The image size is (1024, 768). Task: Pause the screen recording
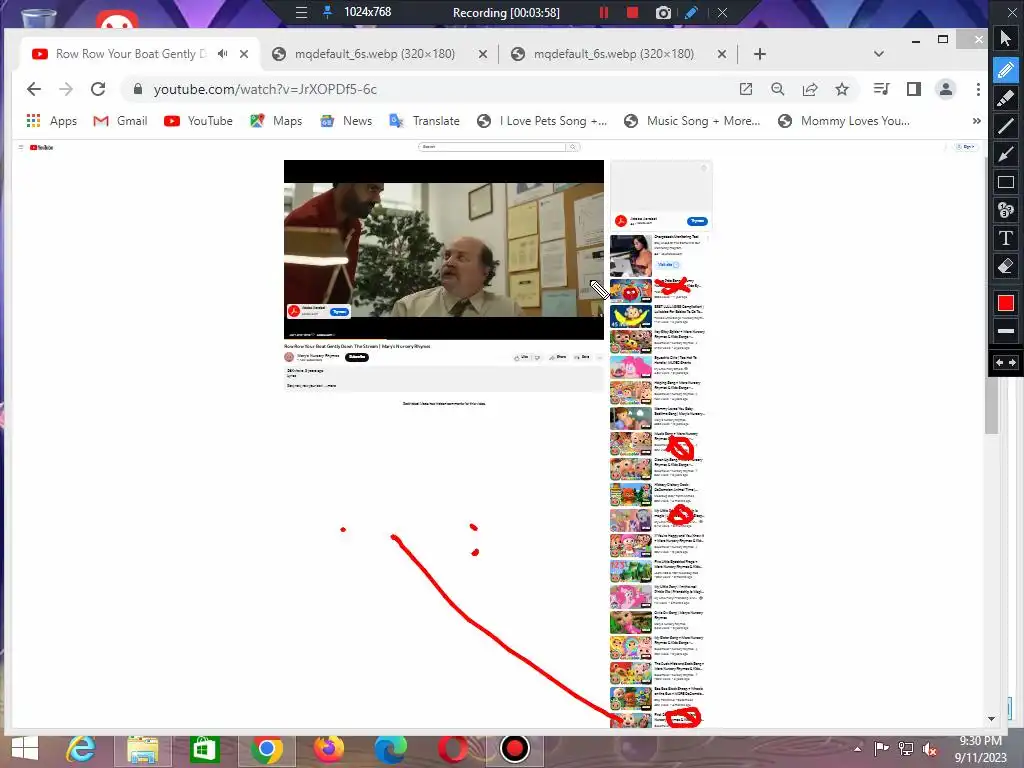tap(603, 12)
